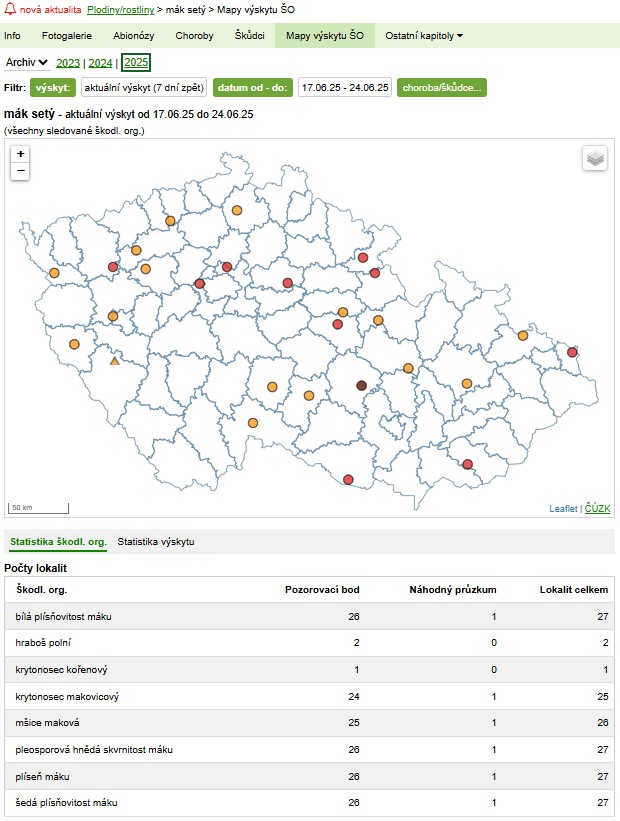Open the map layers control icon
620x821 pixels.
pyautogui.click(x=595, y=158)
